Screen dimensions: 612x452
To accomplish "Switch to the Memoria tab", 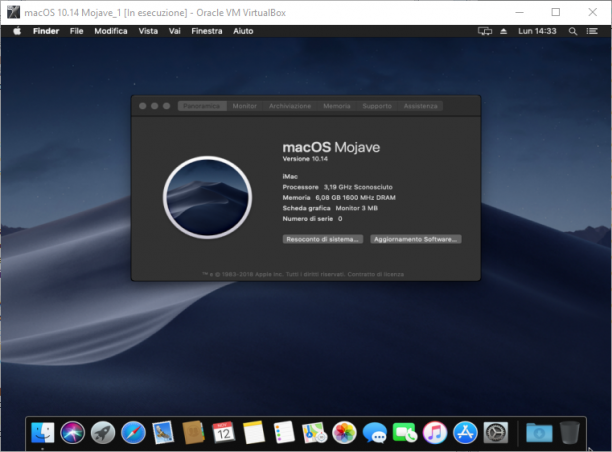I will 337,106.
